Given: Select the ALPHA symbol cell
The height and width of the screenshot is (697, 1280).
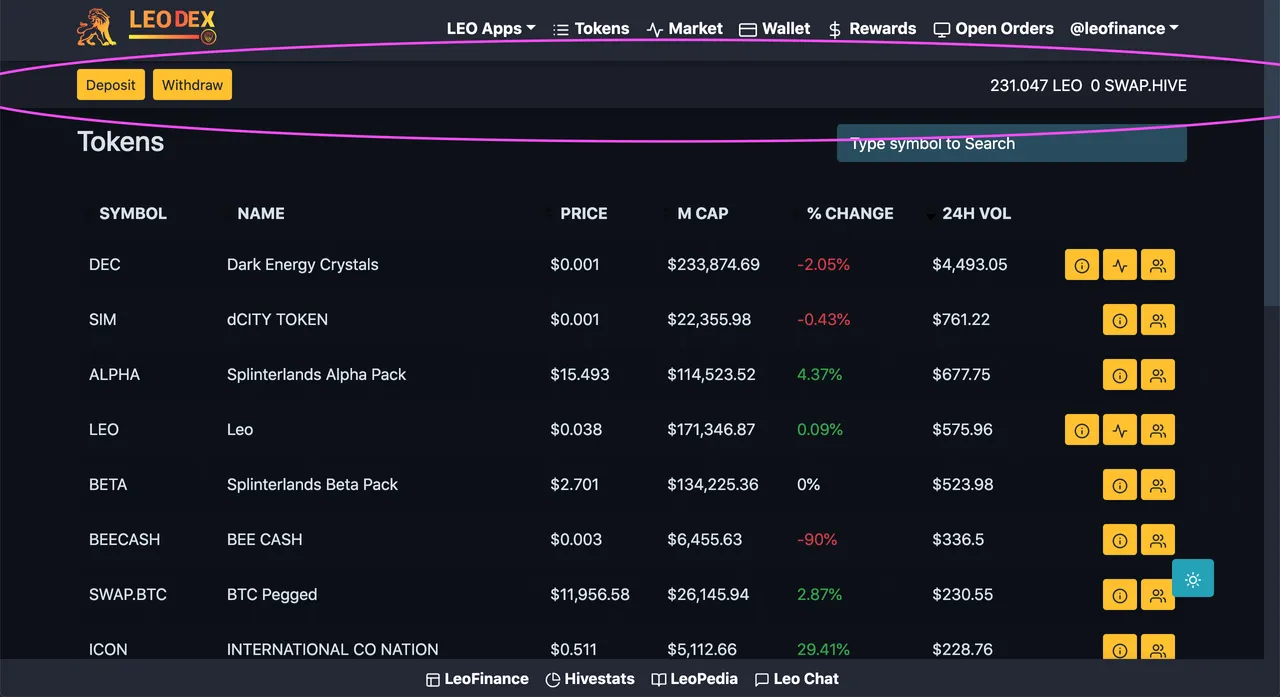Looking at the screenshot, I should point(114,375).
